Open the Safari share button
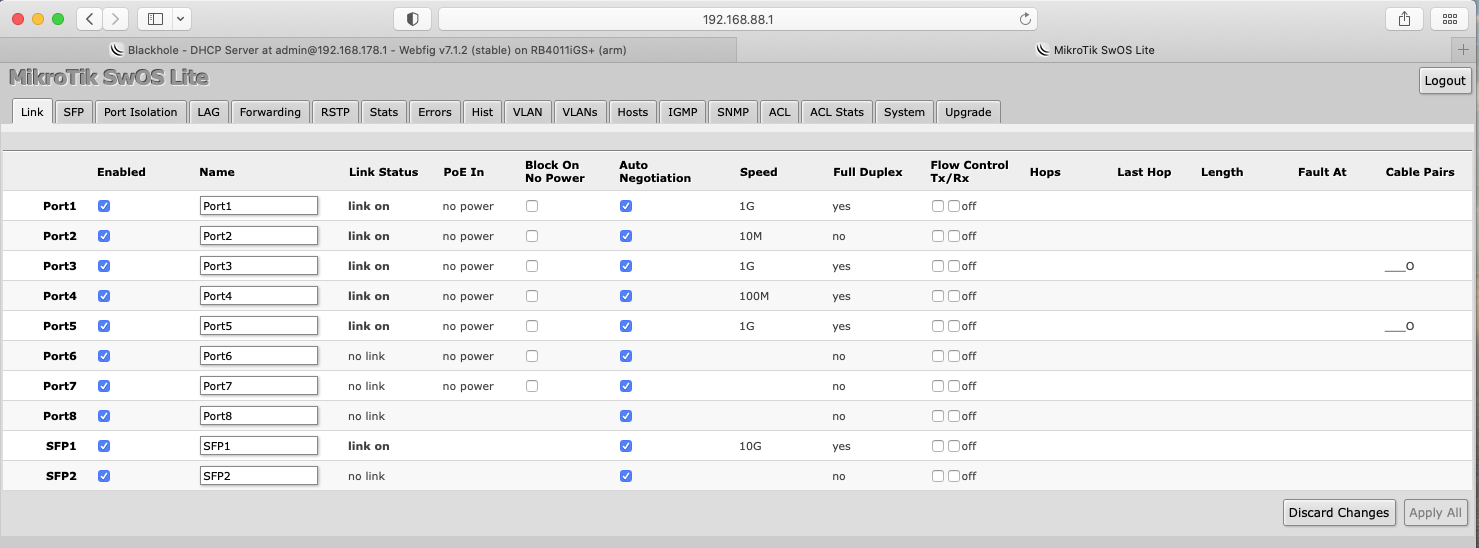The image size is (1479, 548). pos(1404,19)
